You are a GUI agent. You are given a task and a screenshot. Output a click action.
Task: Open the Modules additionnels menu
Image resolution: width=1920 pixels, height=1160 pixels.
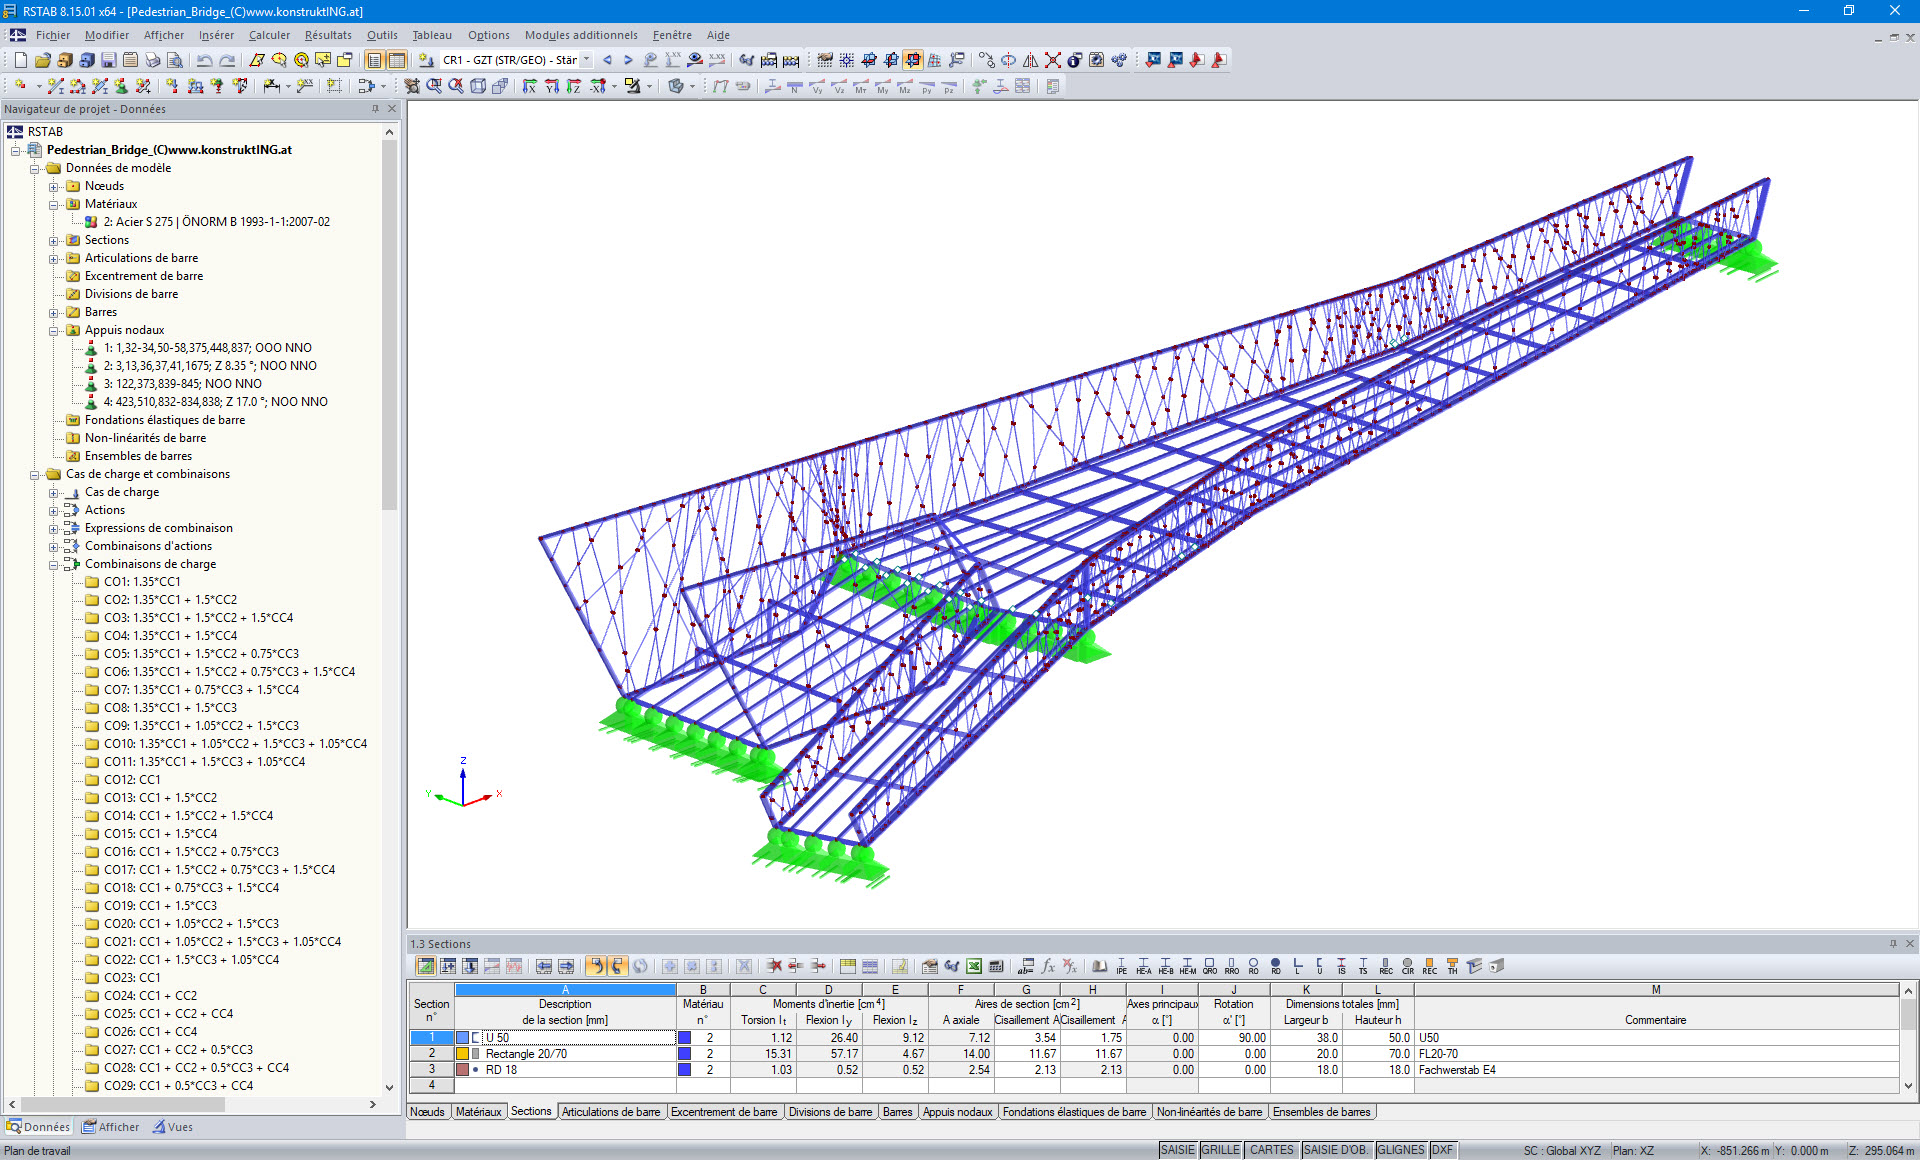(580, 35)
